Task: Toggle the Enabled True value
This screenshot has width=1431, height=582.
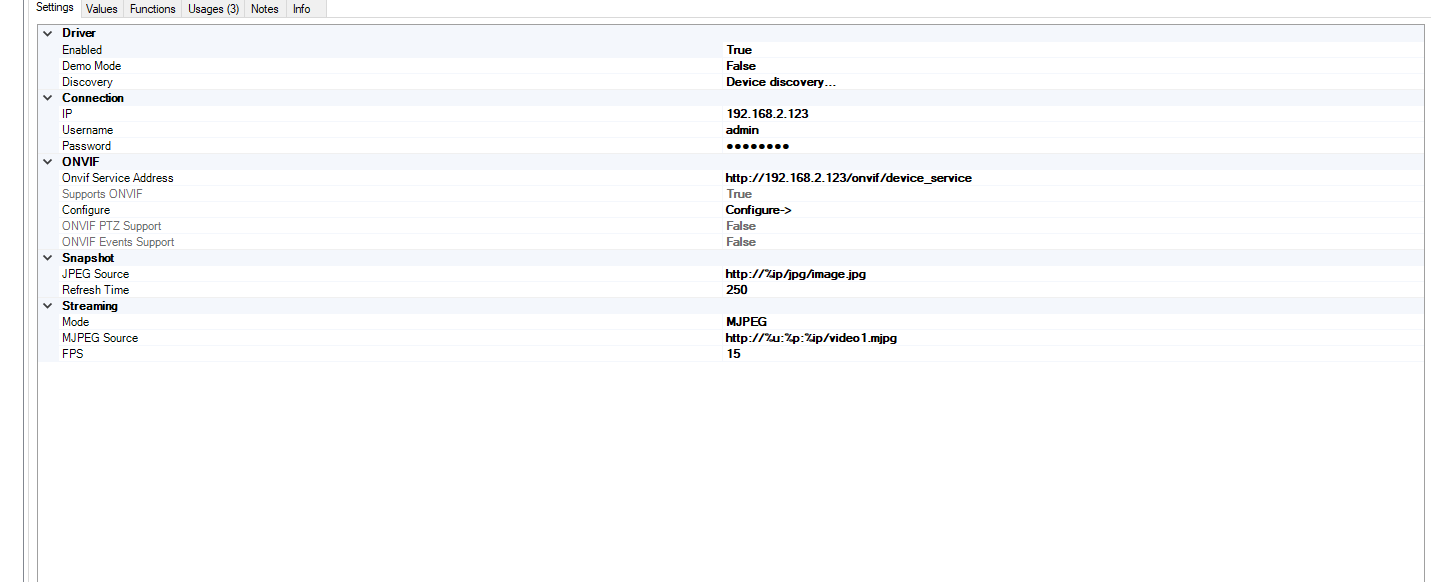Action: point(739,50)
